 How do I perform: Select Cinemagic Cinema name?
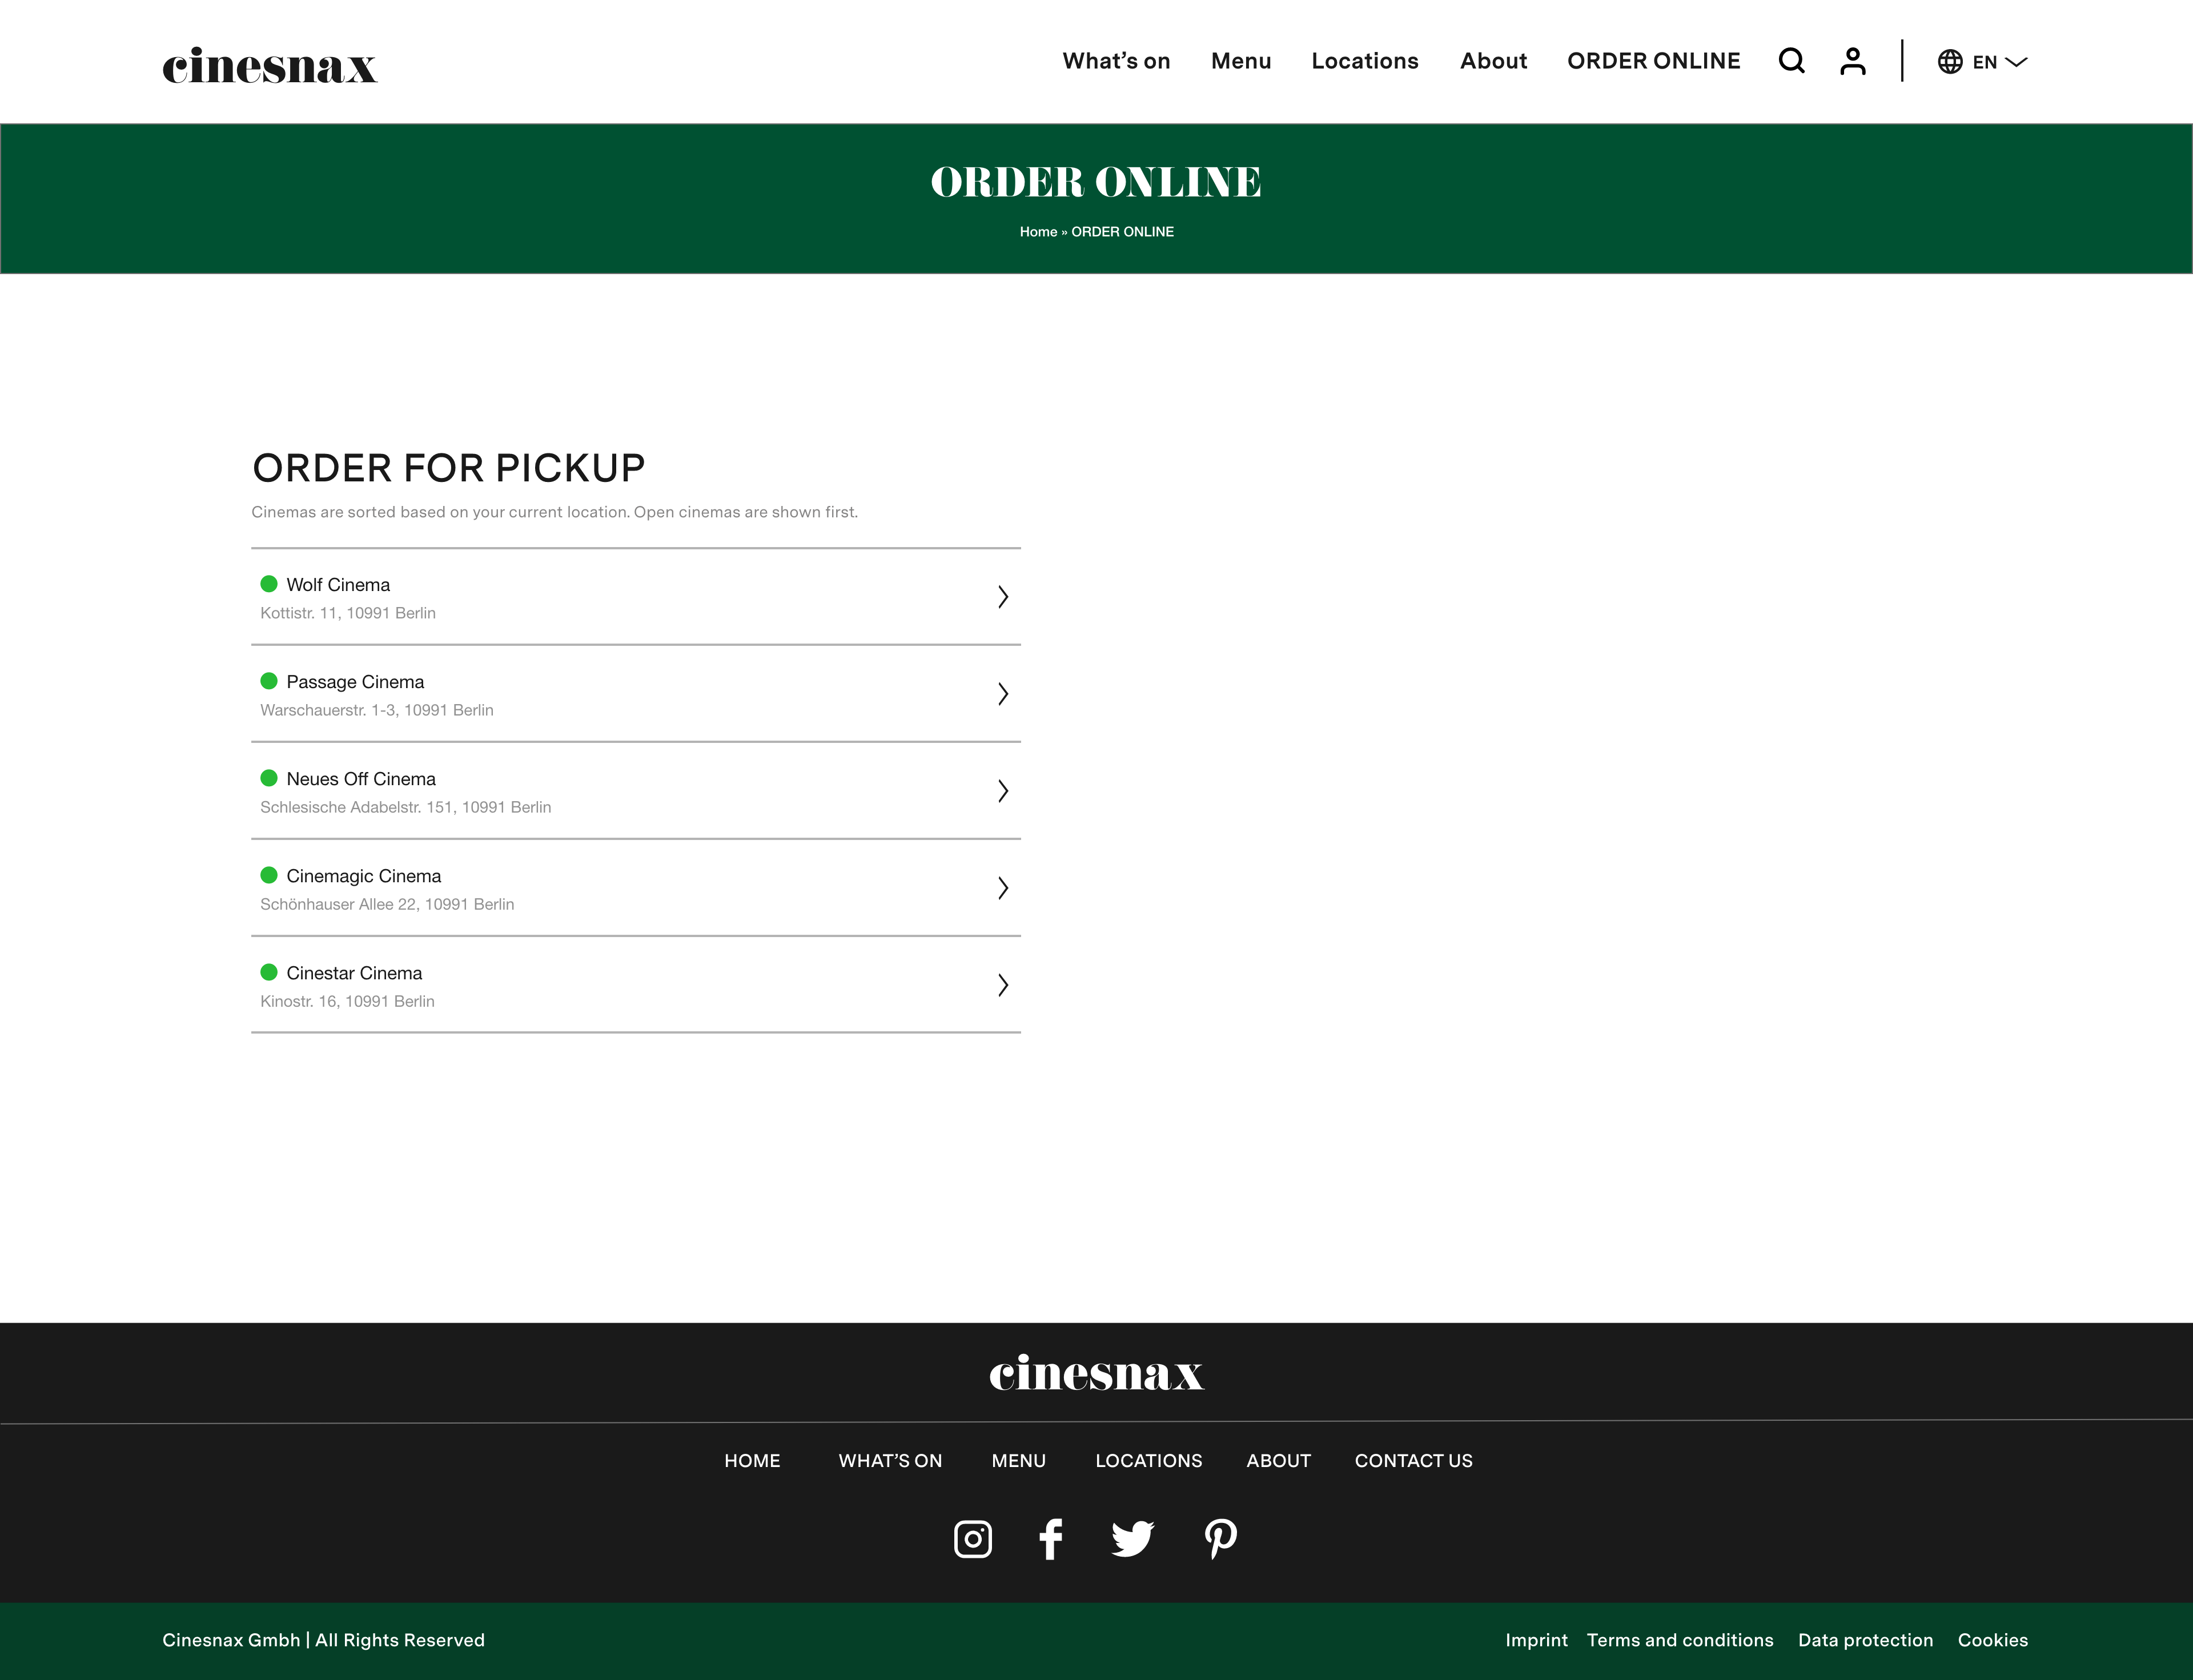[x=363, y=876]
